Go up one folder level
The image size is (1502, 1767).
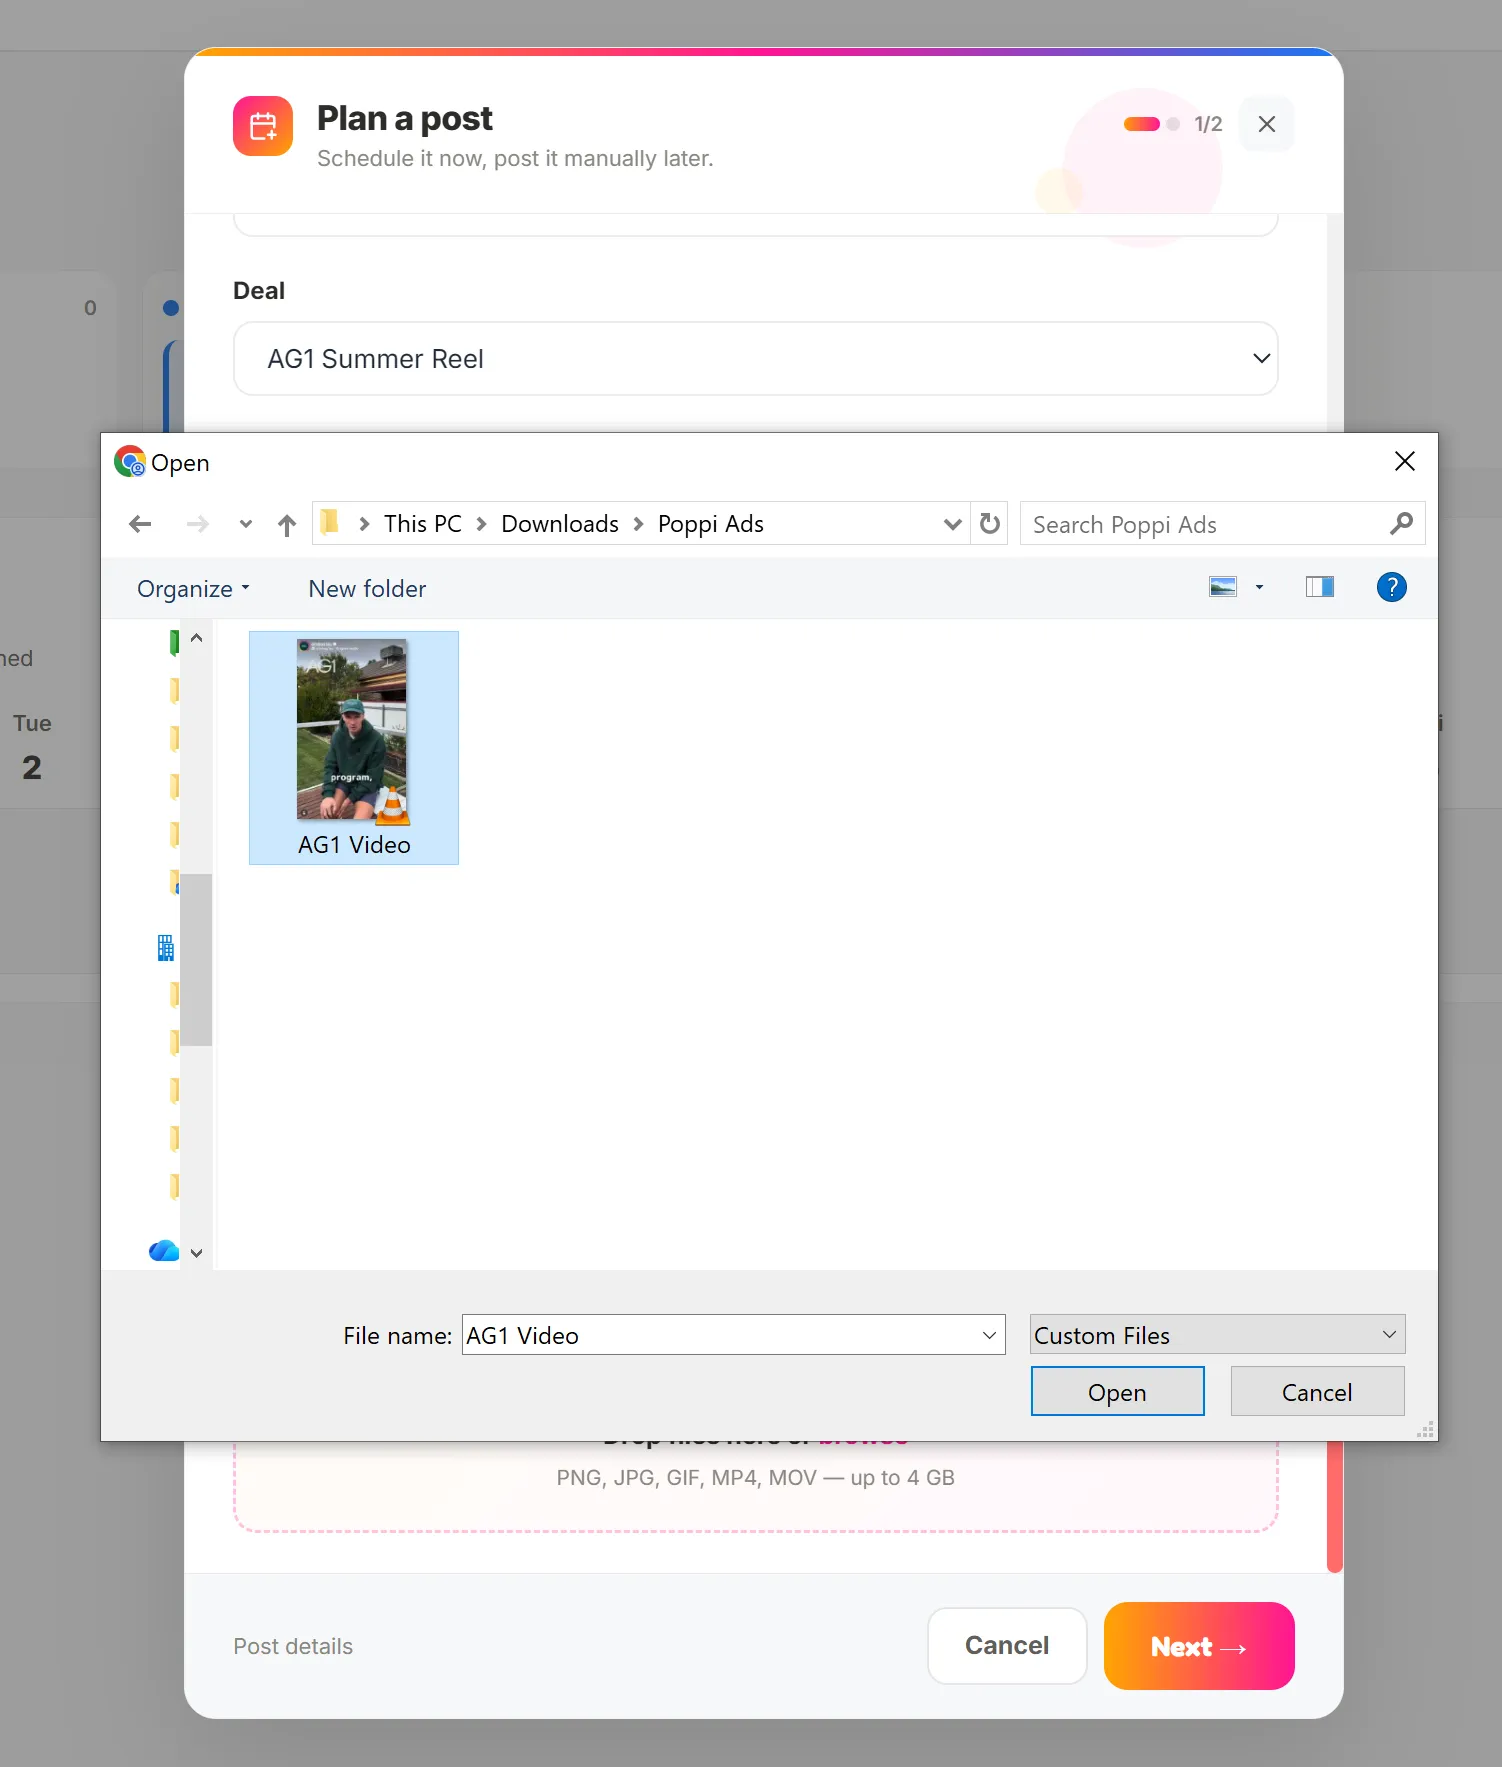pos(287,524)
